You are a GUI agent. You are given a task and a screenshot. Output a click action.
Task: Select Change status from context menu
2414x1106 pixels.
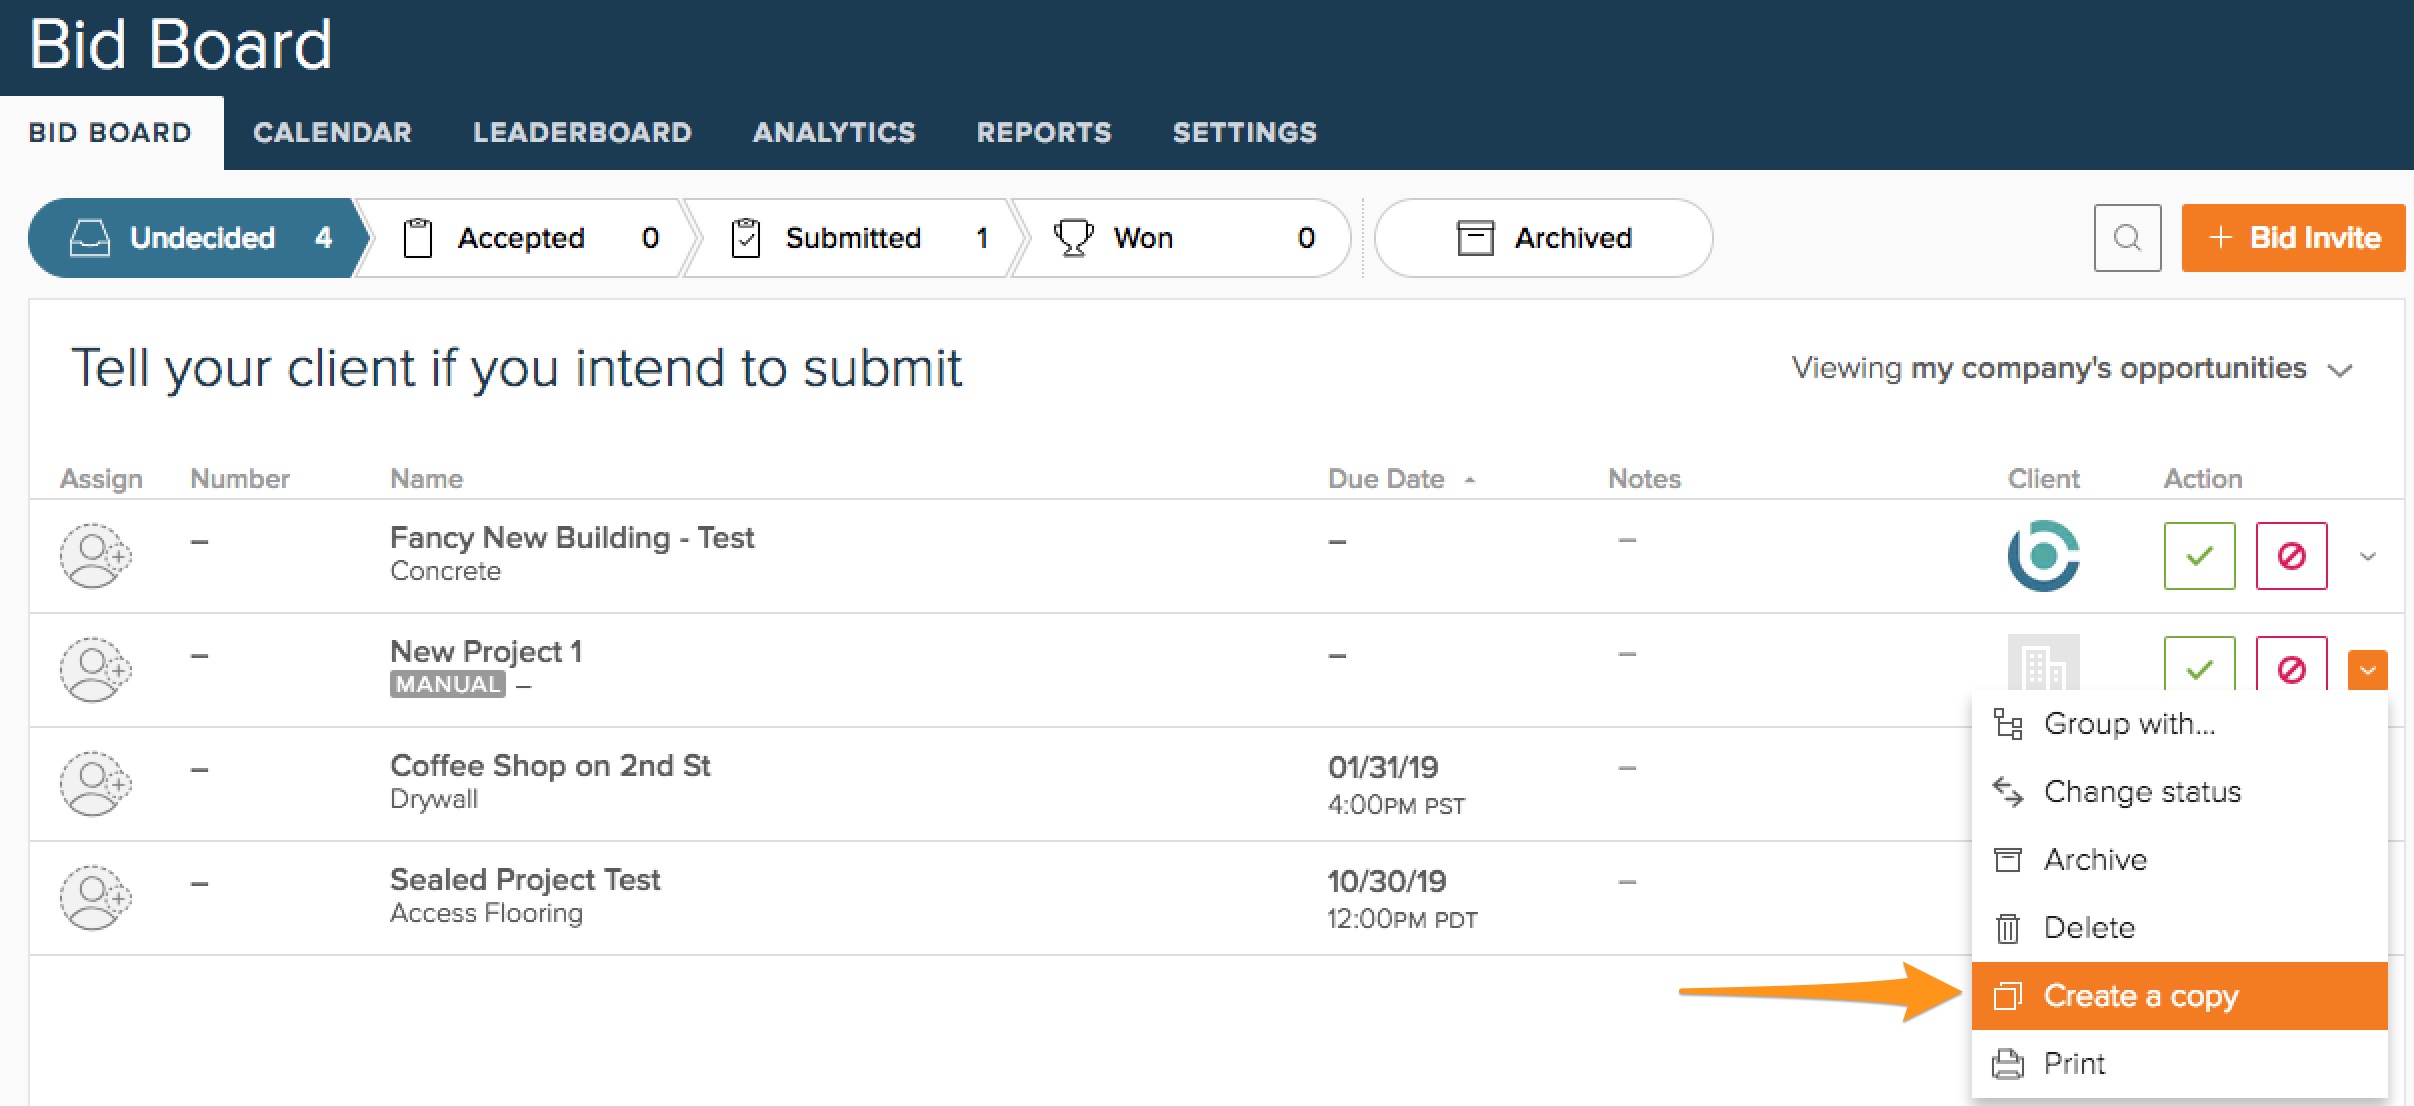pyautogui.click(x=2142, y=792)
